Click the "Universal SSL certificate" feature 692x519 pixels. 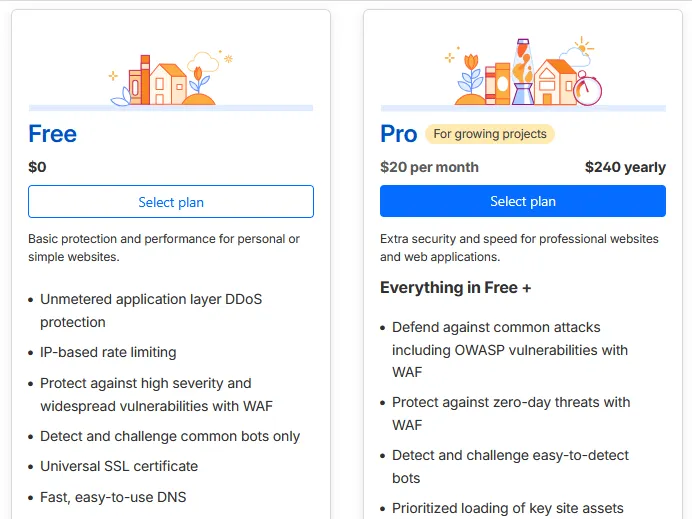click(119, 466)
